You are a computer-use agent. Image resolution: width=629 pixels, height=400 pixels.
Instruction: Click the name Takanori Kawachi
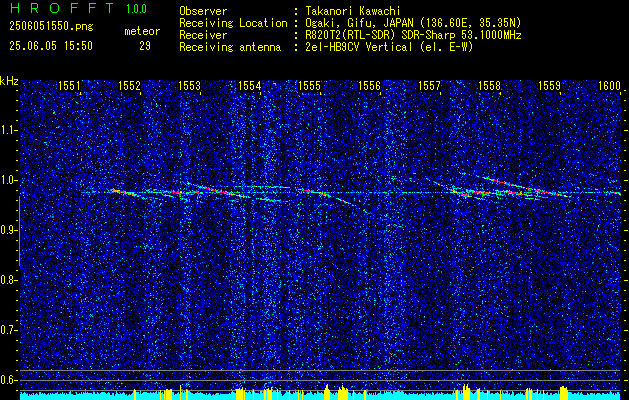pyautogui.click(x=353, y=11)
